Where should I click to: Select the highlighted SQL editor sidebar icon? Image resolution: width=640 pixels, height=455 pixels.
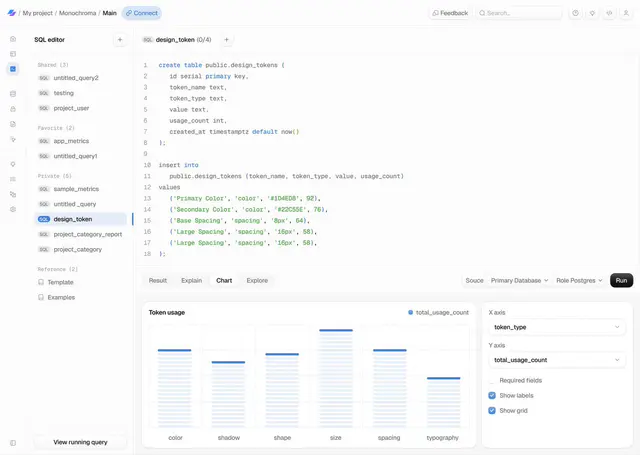pos(13,69)
